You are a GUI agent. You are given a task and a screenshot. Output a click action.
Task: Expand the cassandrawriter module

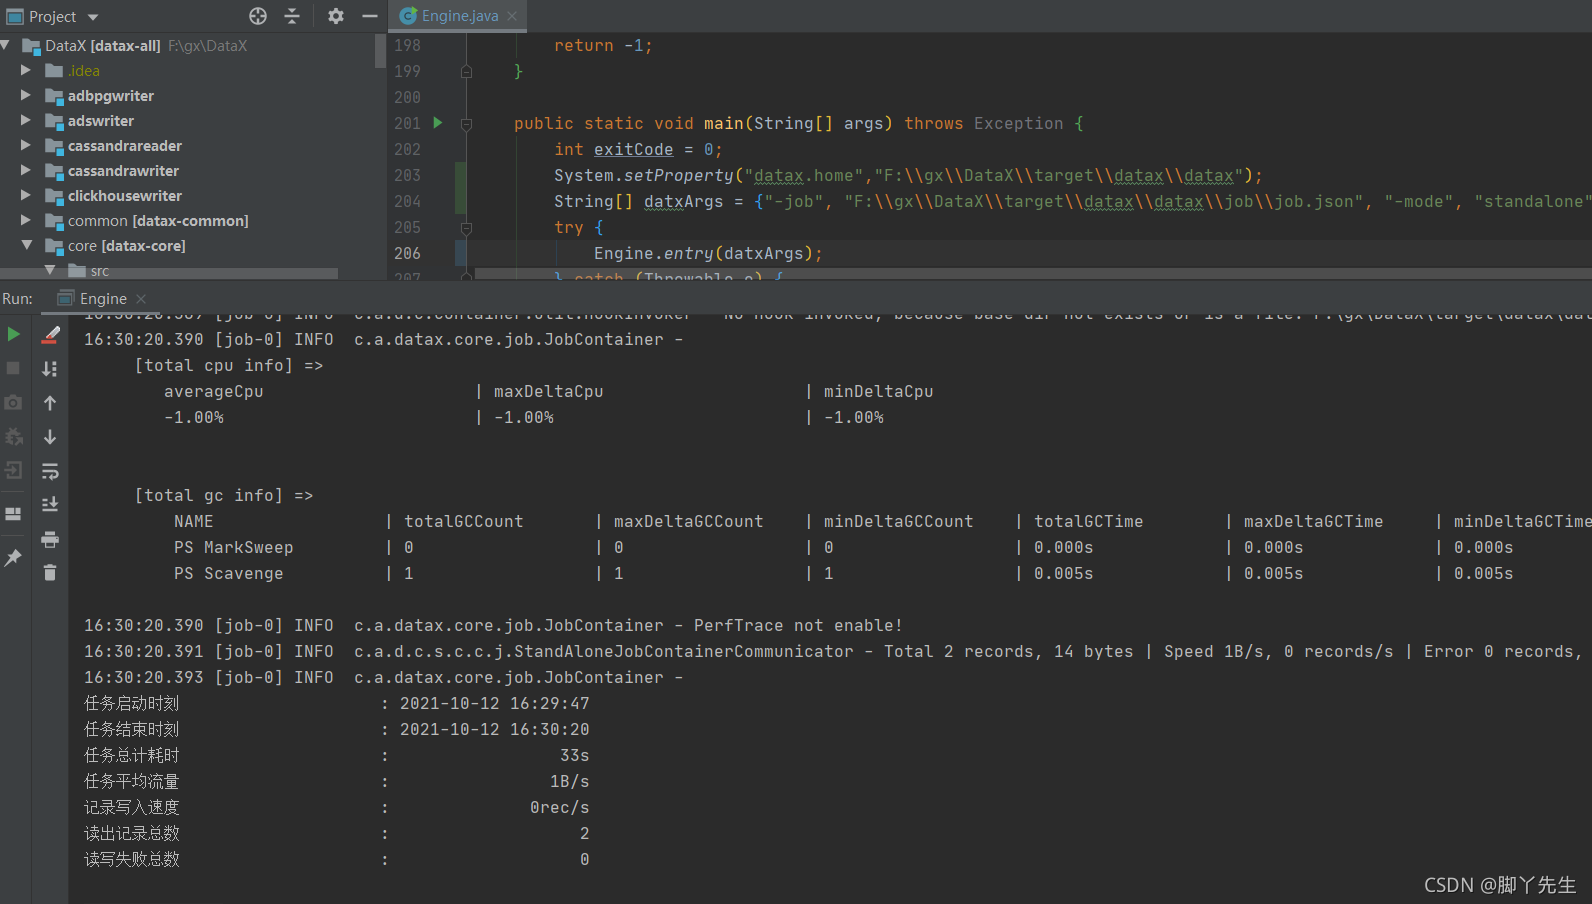26,170
